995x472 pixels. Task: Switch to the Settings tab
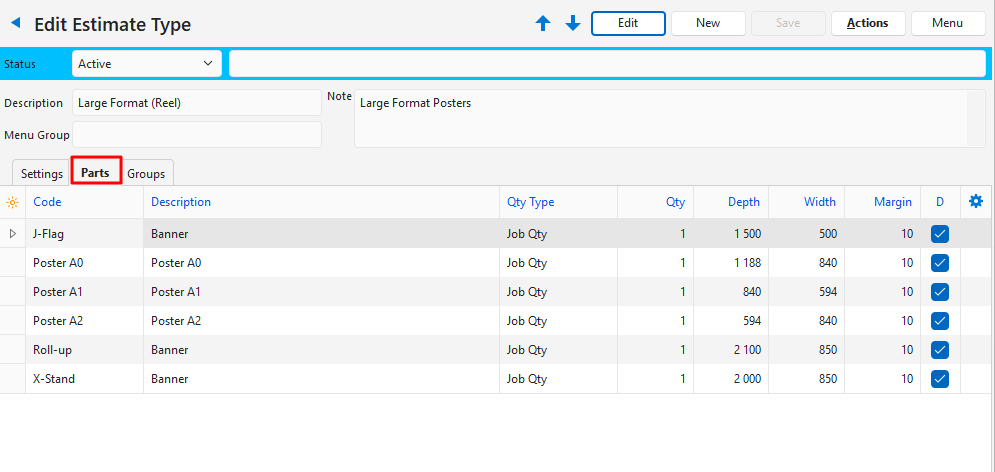coord(42,174)
